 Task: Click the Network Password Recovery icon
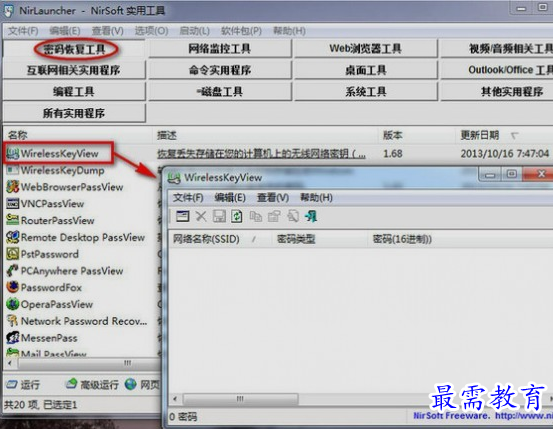[12, 321]
